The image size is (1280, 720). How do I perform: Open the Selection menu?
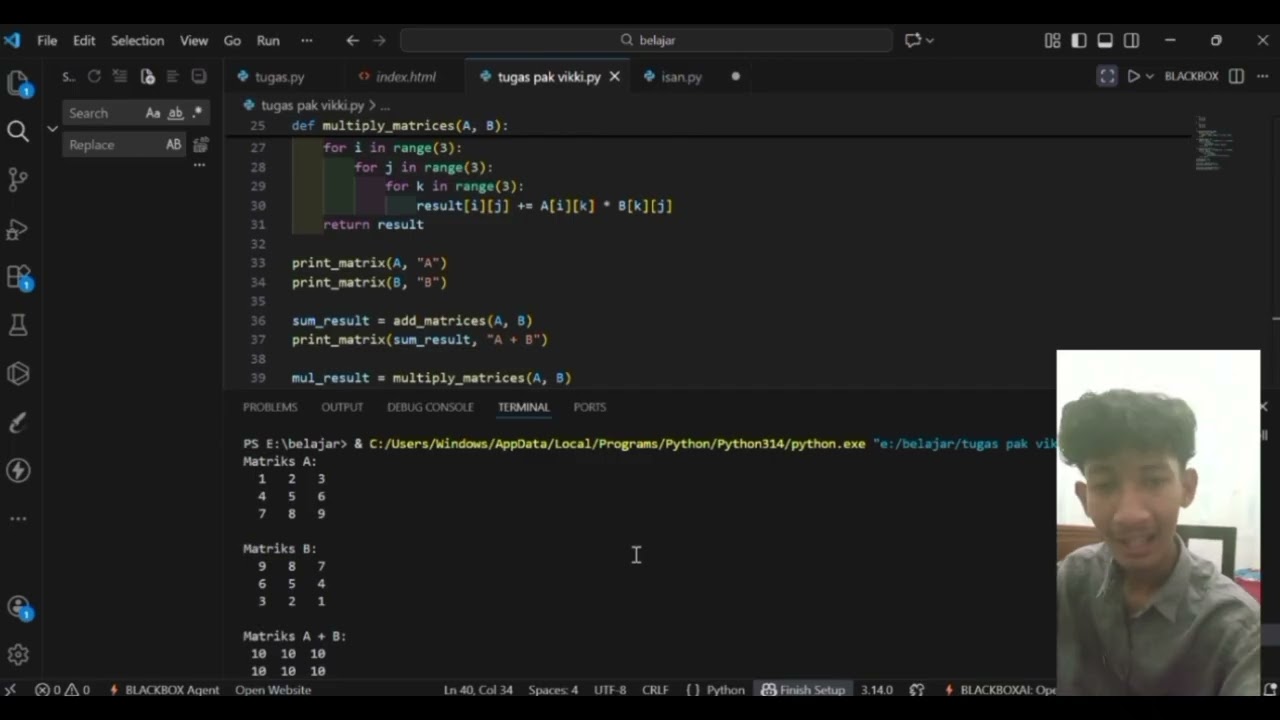pos(137,40)
